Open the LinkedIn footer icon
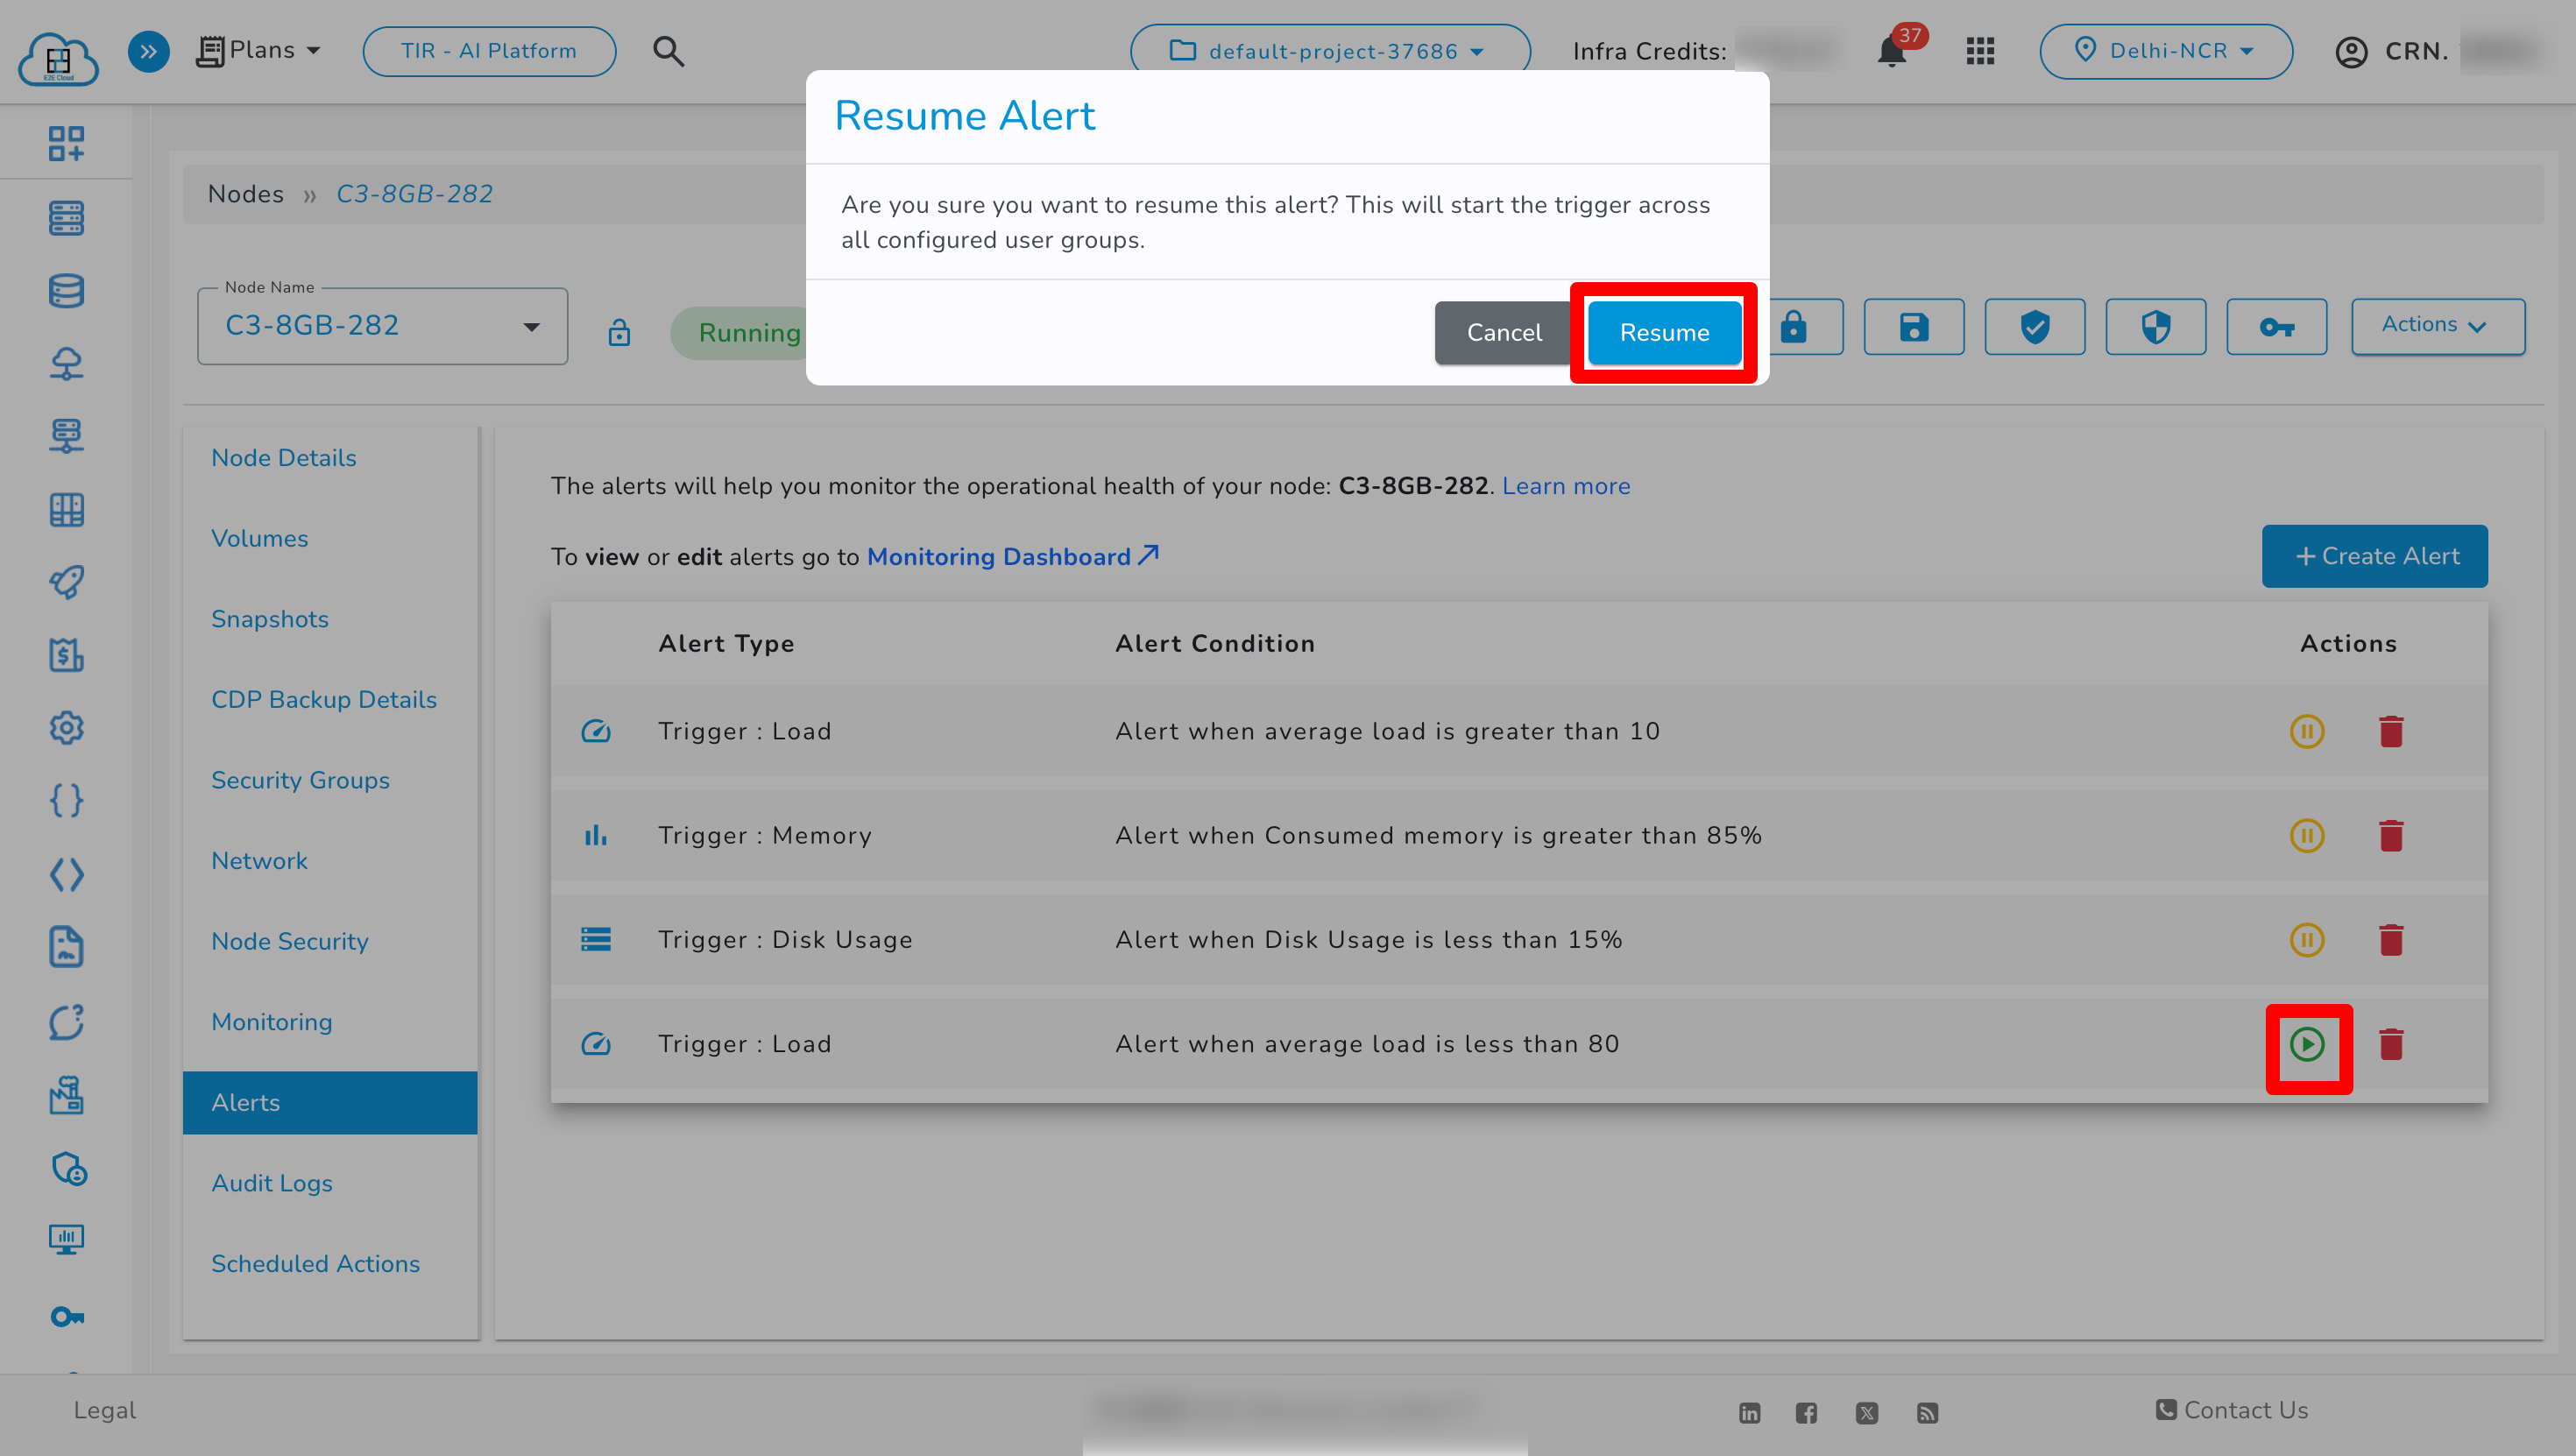Screen dimensions: 2576x1456 coord(1749,1413)
